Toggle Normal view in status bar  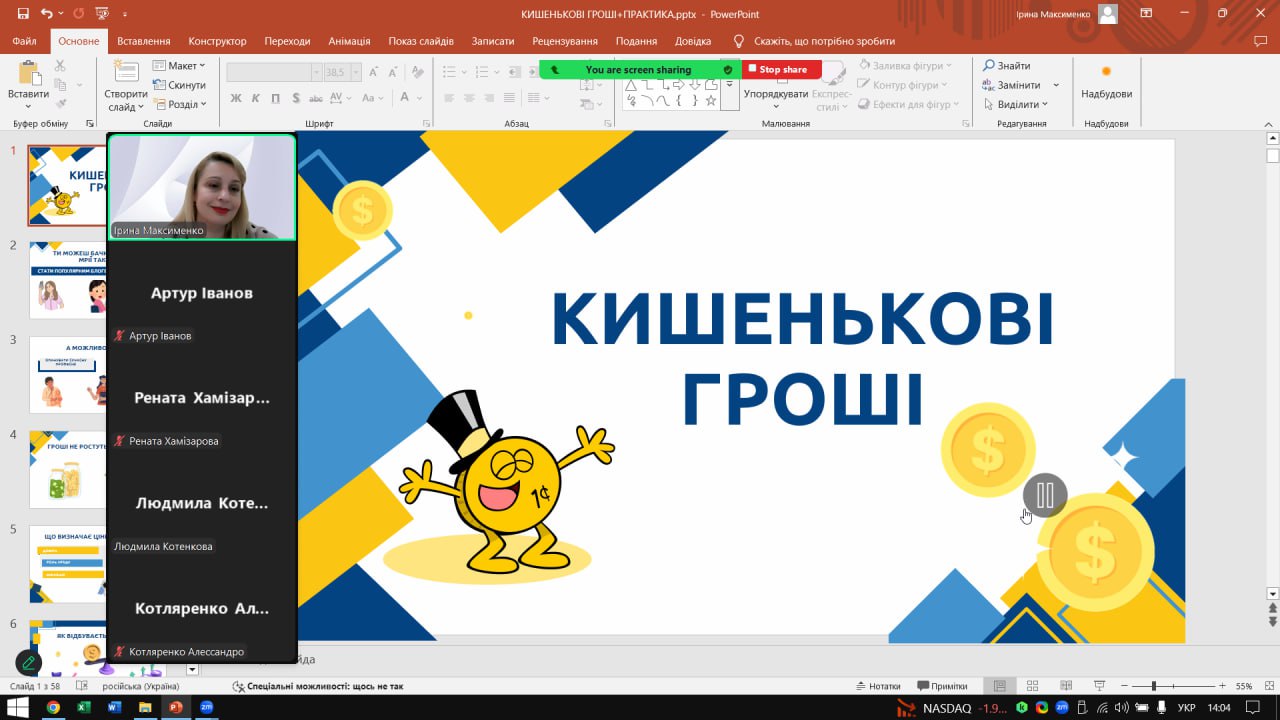click(x=999, y=686)
